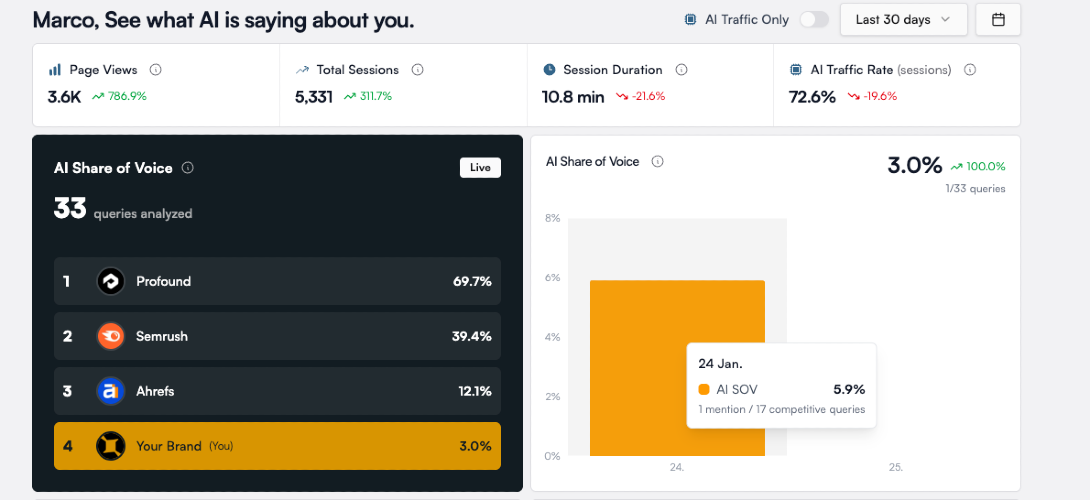The width and height of the screenshot is (1090, 500).
Task: Select the Ahrefs 12.1% ranking row
Action: point(278,392)
